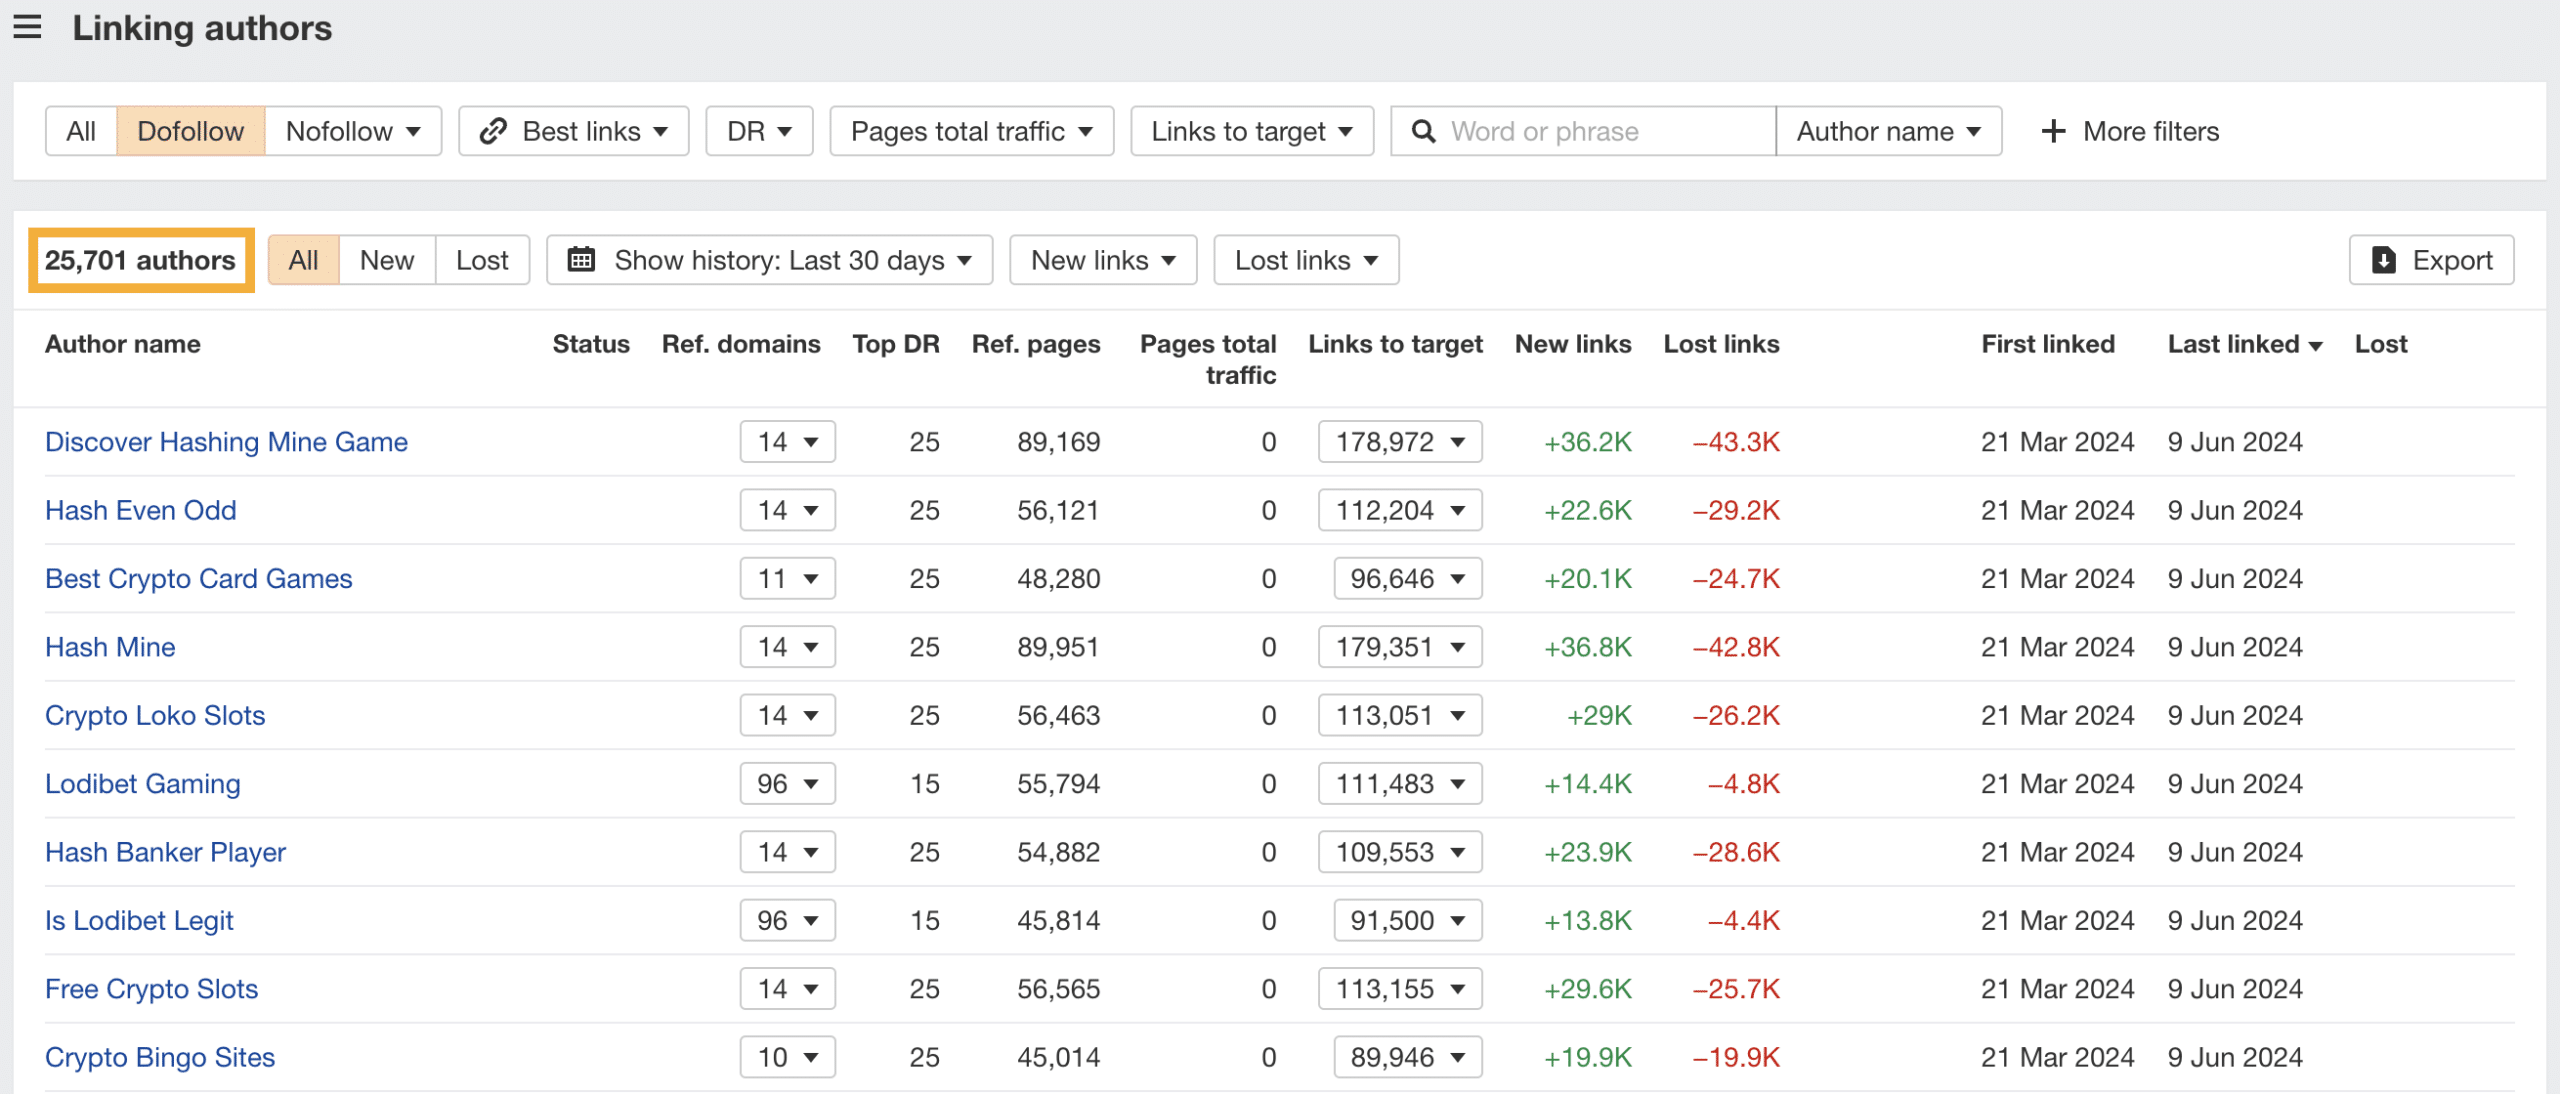Open Pages total traffic filter
The image size is (2560, 1094).
coord(971,131)
